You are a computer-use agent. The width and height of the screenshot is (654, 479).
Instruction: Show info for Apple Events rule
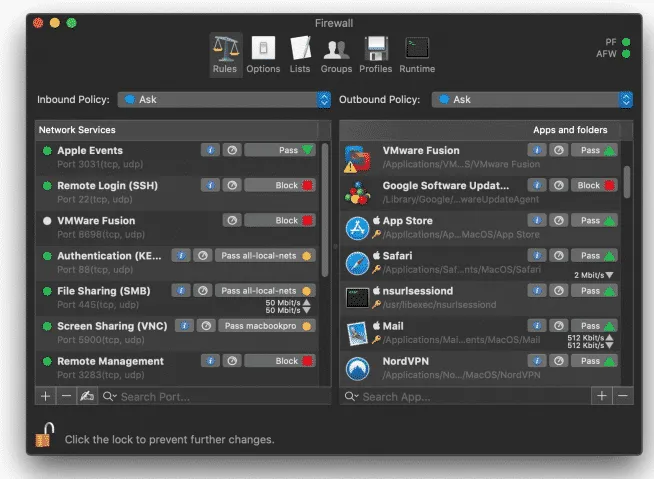211,150
